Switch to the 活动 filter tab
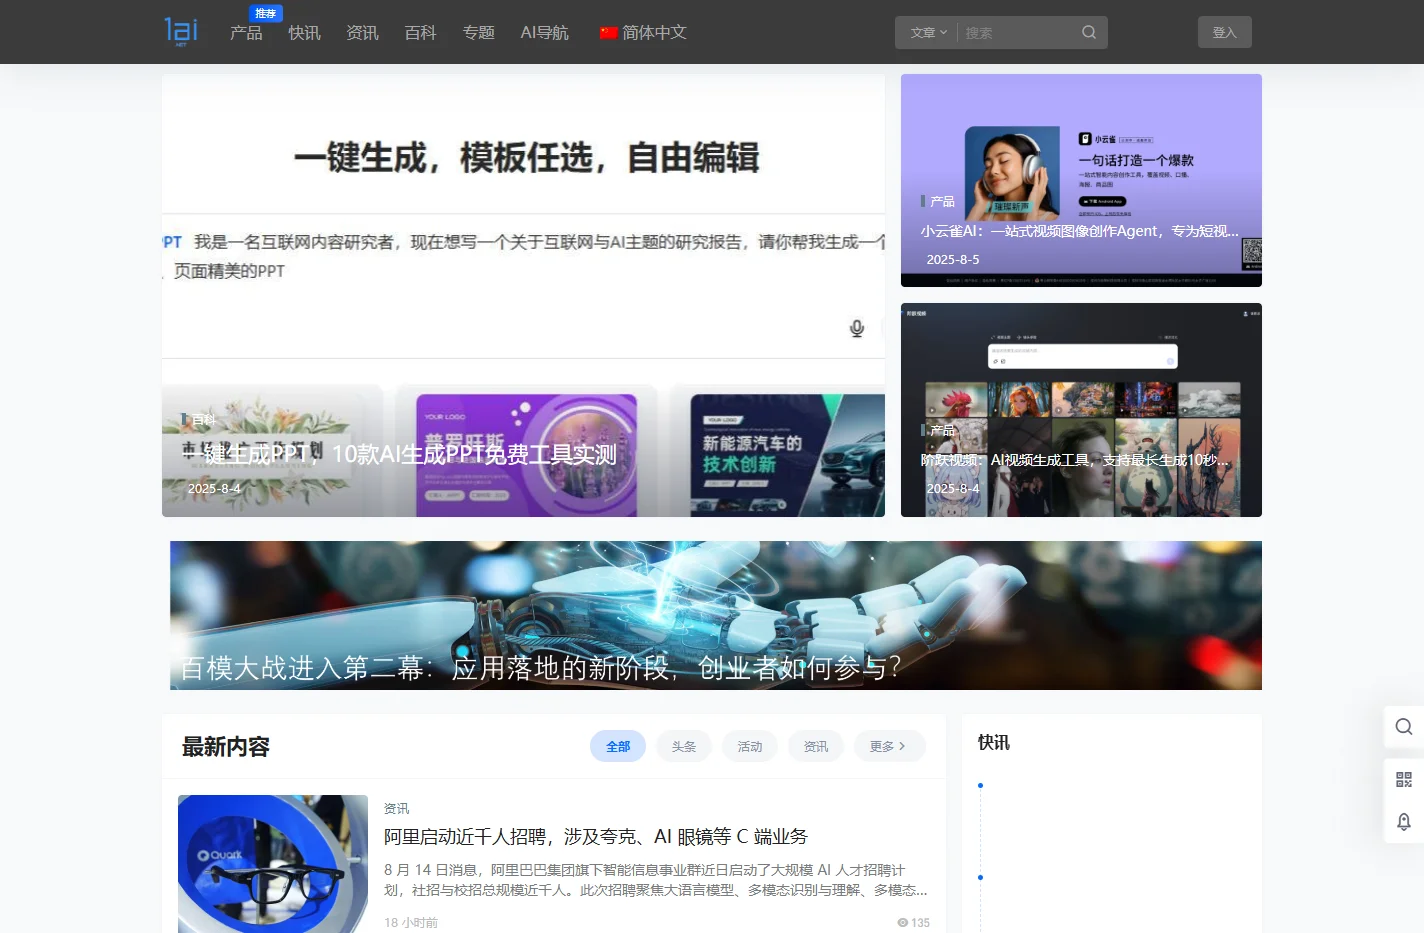The height and width of the screenshot is (933, 1424). pyautogui.click(x=750, y=746)
